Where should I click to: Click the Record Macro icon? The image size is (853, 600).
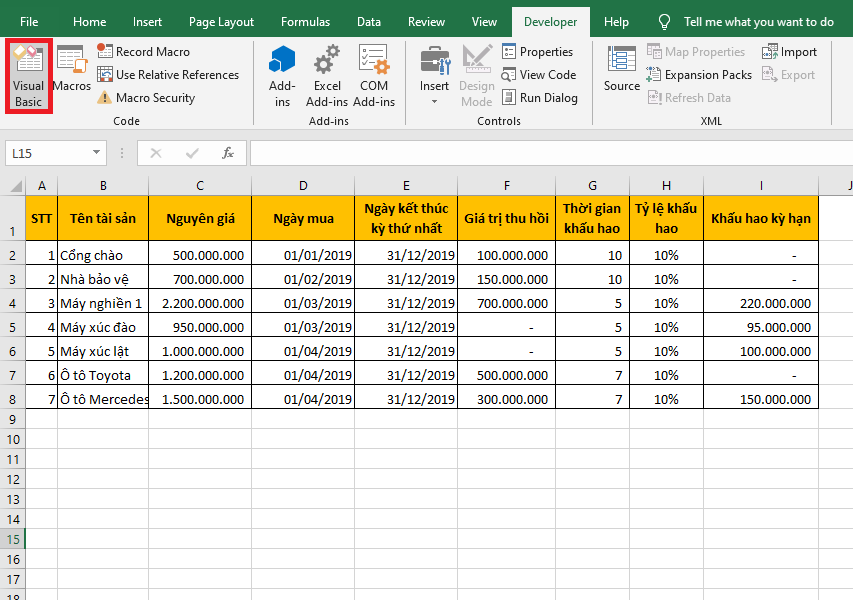point(105,52)
